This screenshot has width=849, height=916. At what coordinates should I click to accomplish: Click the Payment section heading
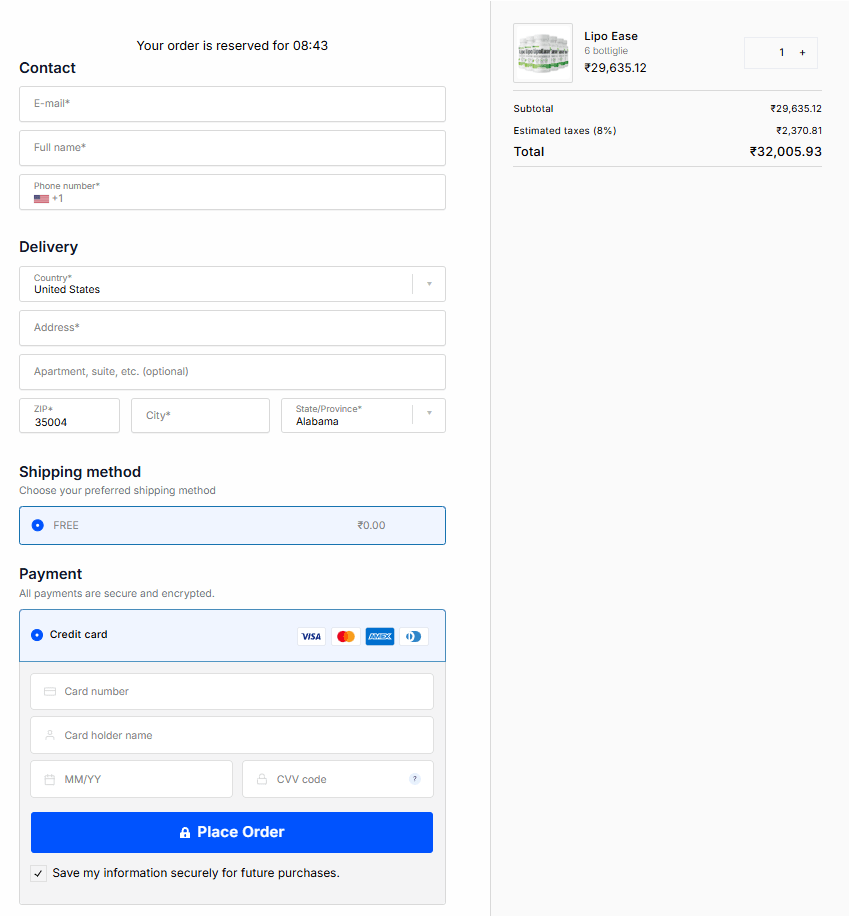(x=50, y=574)
